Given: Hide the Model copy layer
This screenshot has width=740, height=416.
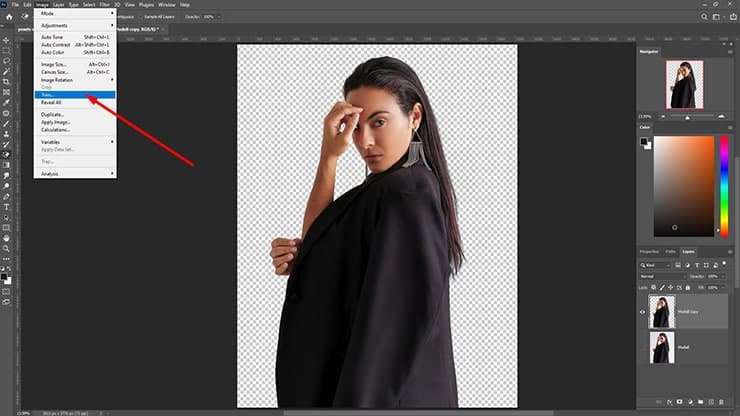Looking at the screenshot, I should (x=642, y=312).
